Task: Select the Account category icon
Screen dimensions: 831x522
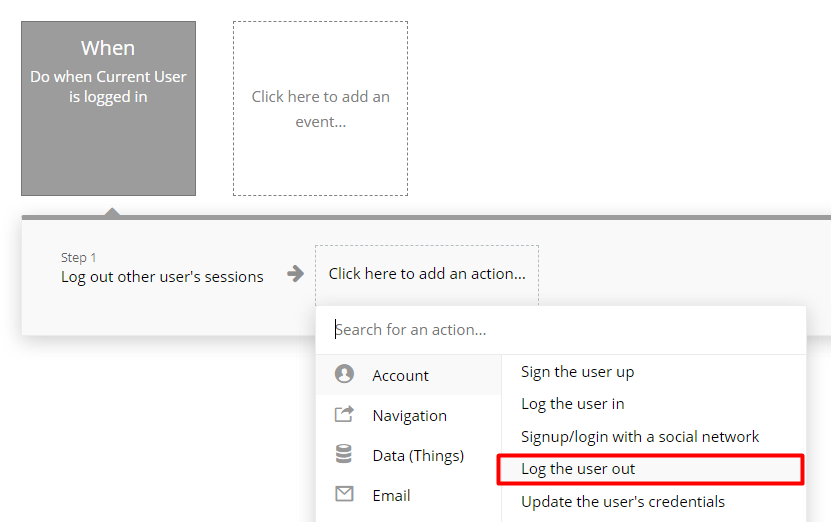Action: point(344,374)
